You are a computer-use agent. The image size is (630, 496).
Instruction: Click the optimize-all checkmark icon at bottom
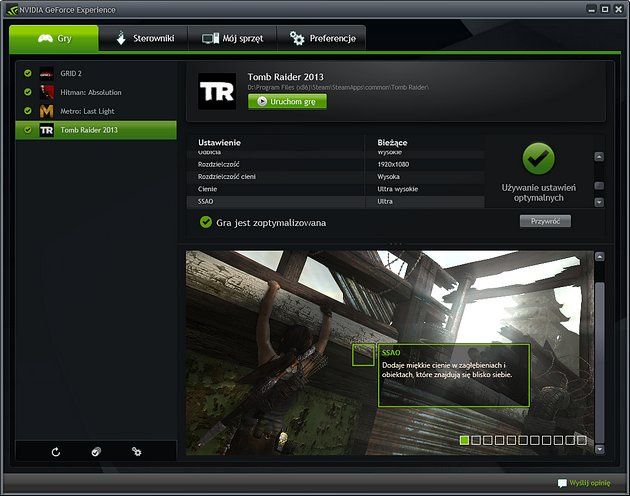point(96,452)
